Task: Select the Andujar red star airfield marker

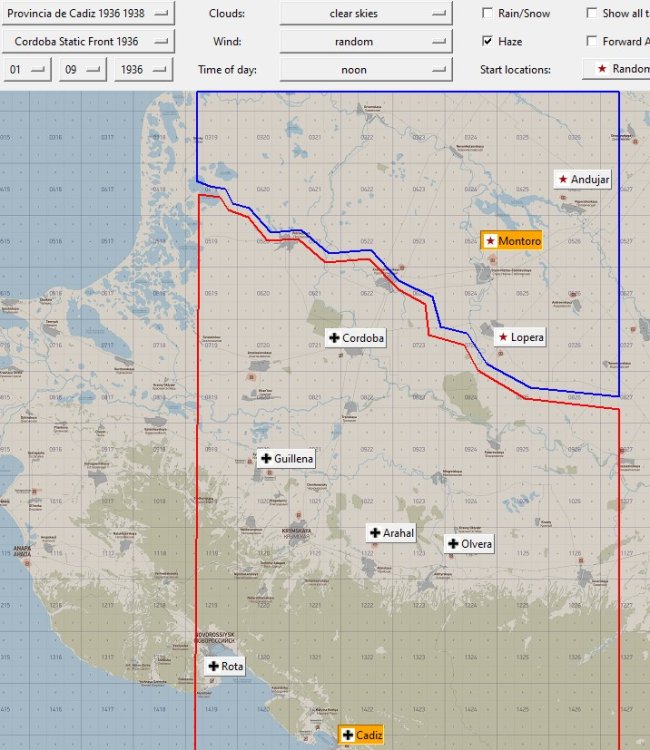Action: point(583,179)
